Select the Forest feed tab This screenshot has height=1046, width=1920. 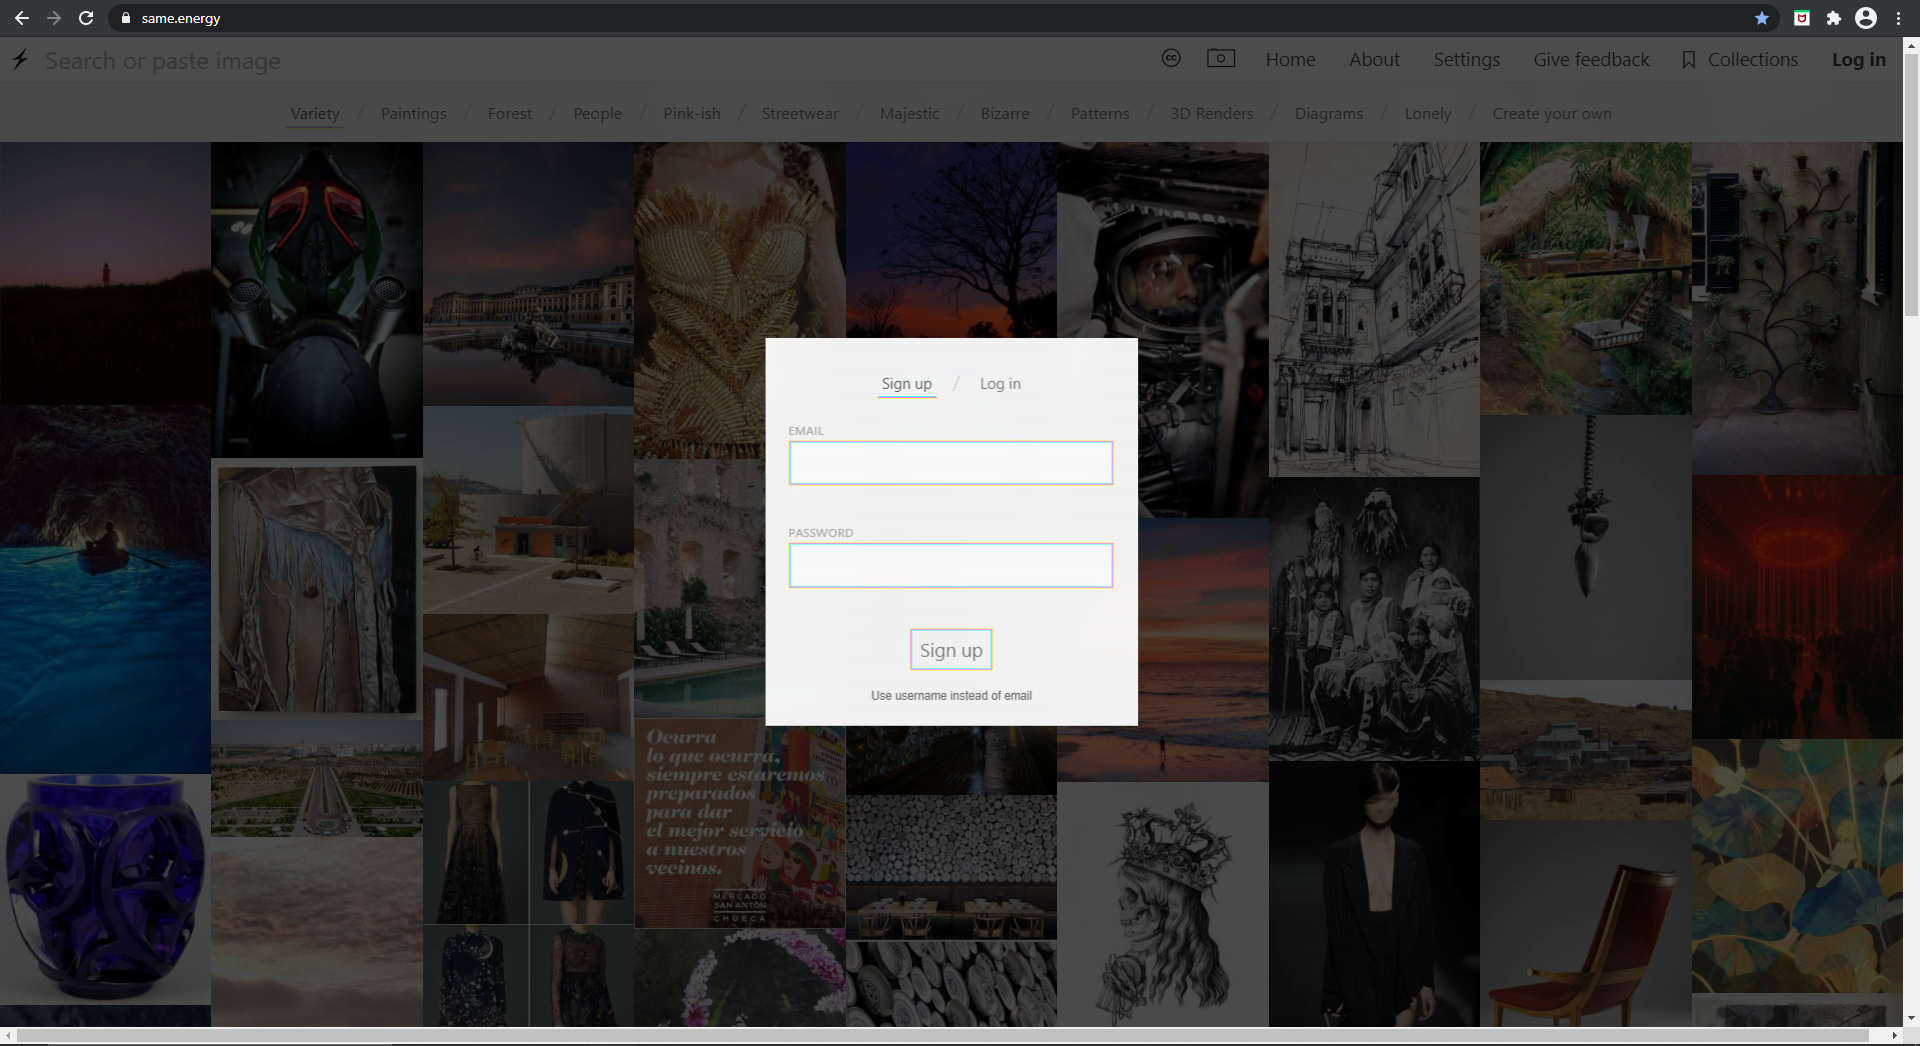tap(510, 114)
